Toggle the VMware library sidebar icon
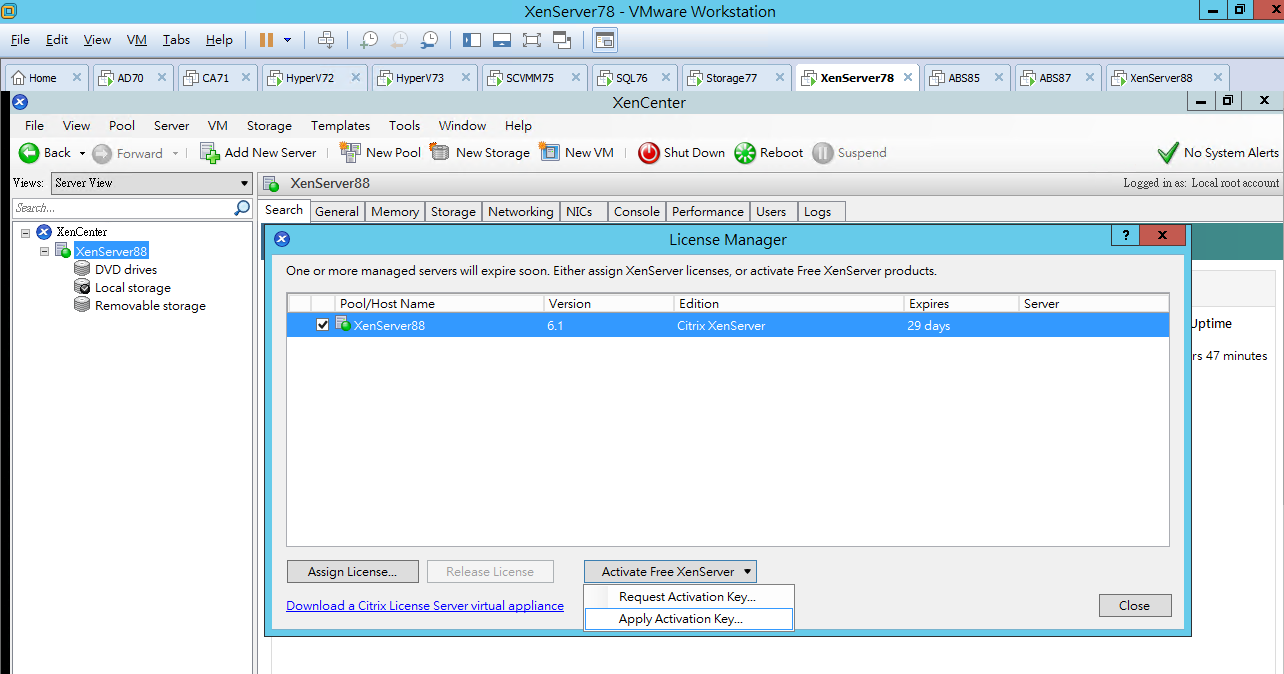This screenshot has width=1284, height=674. (472, 40)
